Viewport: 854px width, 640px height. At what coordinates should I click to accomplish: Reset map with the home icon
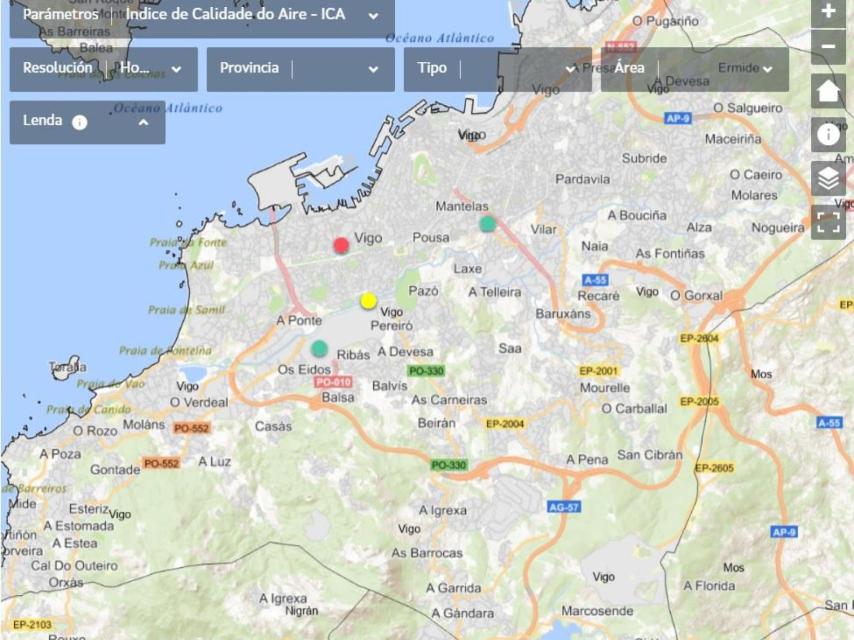pyautogui.click(x=828, y=91)
